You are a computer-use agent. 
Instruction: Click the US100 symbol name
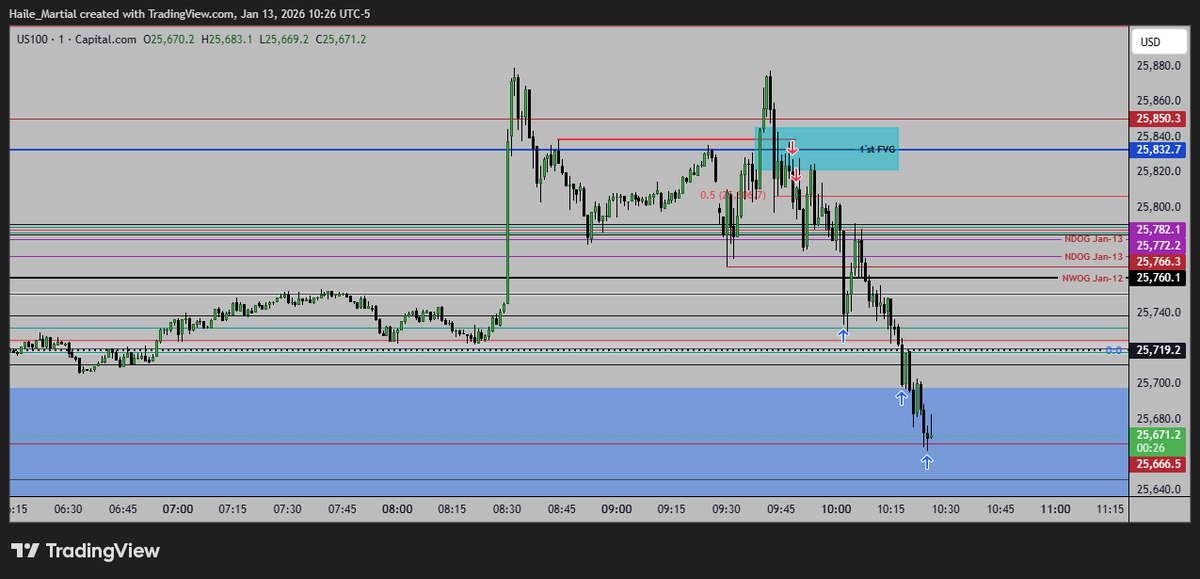(34, 40)
